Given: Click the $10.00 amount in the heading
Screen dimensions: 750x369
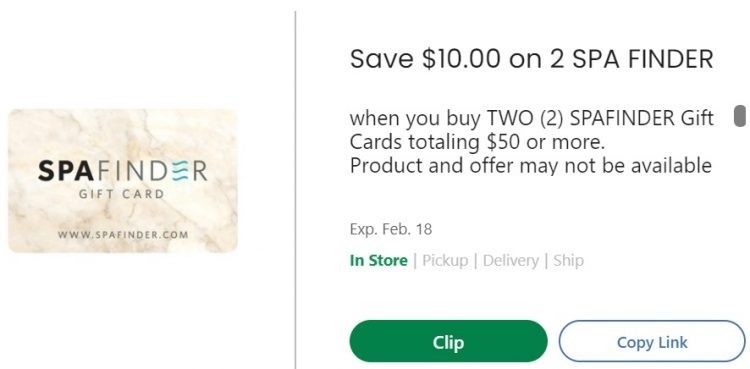Looking at the screenshot, I should point(461,59).
